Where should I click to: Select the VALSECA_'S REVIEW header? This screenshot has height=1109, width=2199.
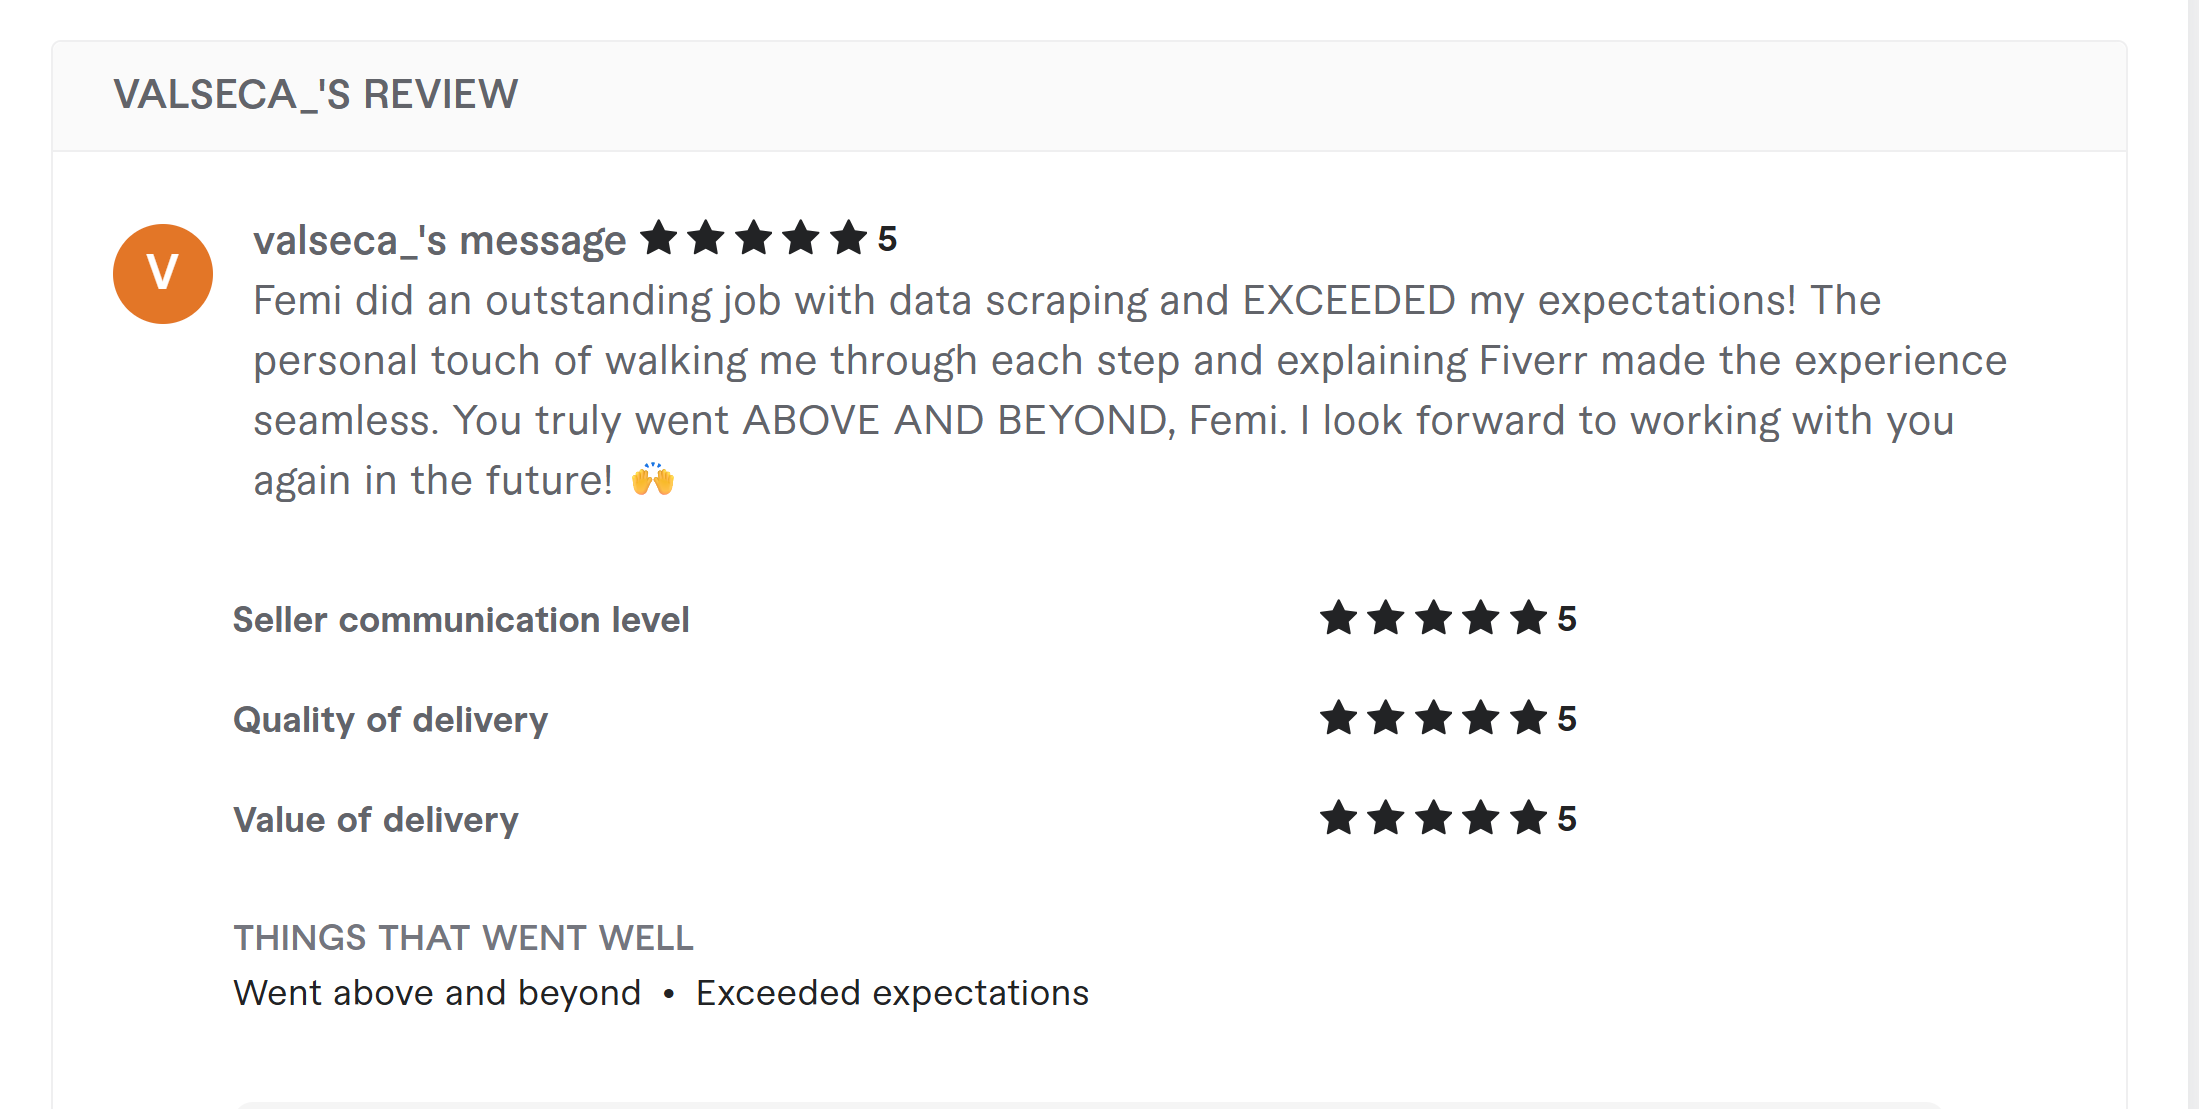pos(316,95)
